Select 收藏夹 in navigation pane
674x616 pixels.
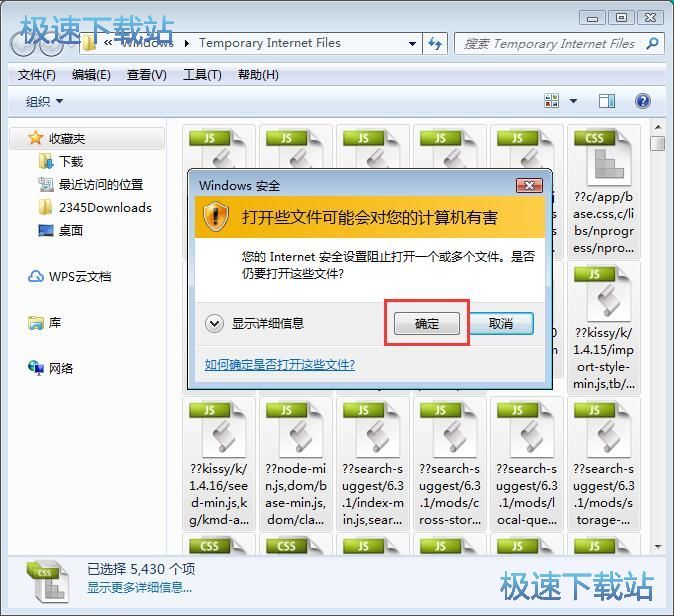tap(87, 138)
